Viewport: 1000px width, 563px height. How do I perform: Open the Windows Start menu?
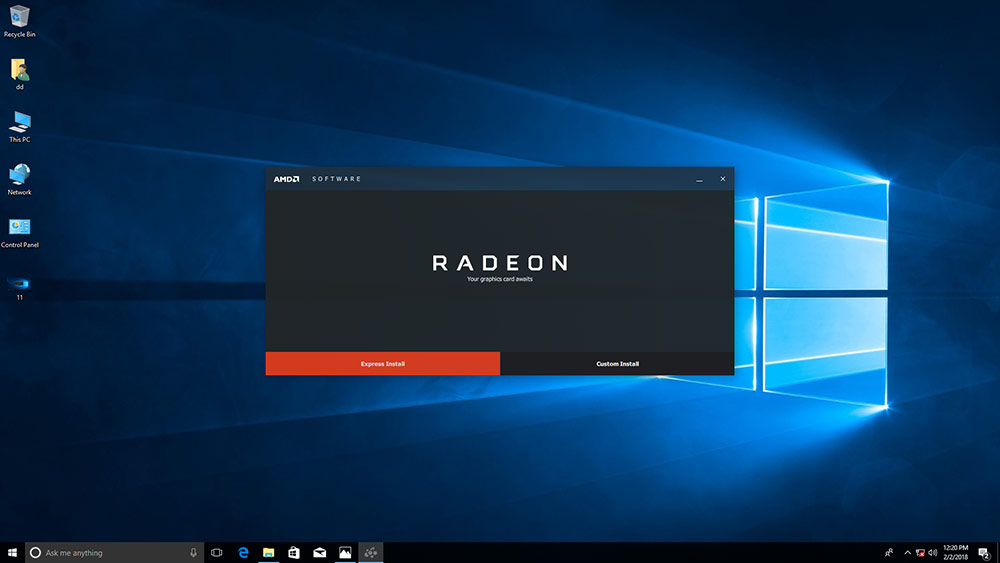click(12, 553)
